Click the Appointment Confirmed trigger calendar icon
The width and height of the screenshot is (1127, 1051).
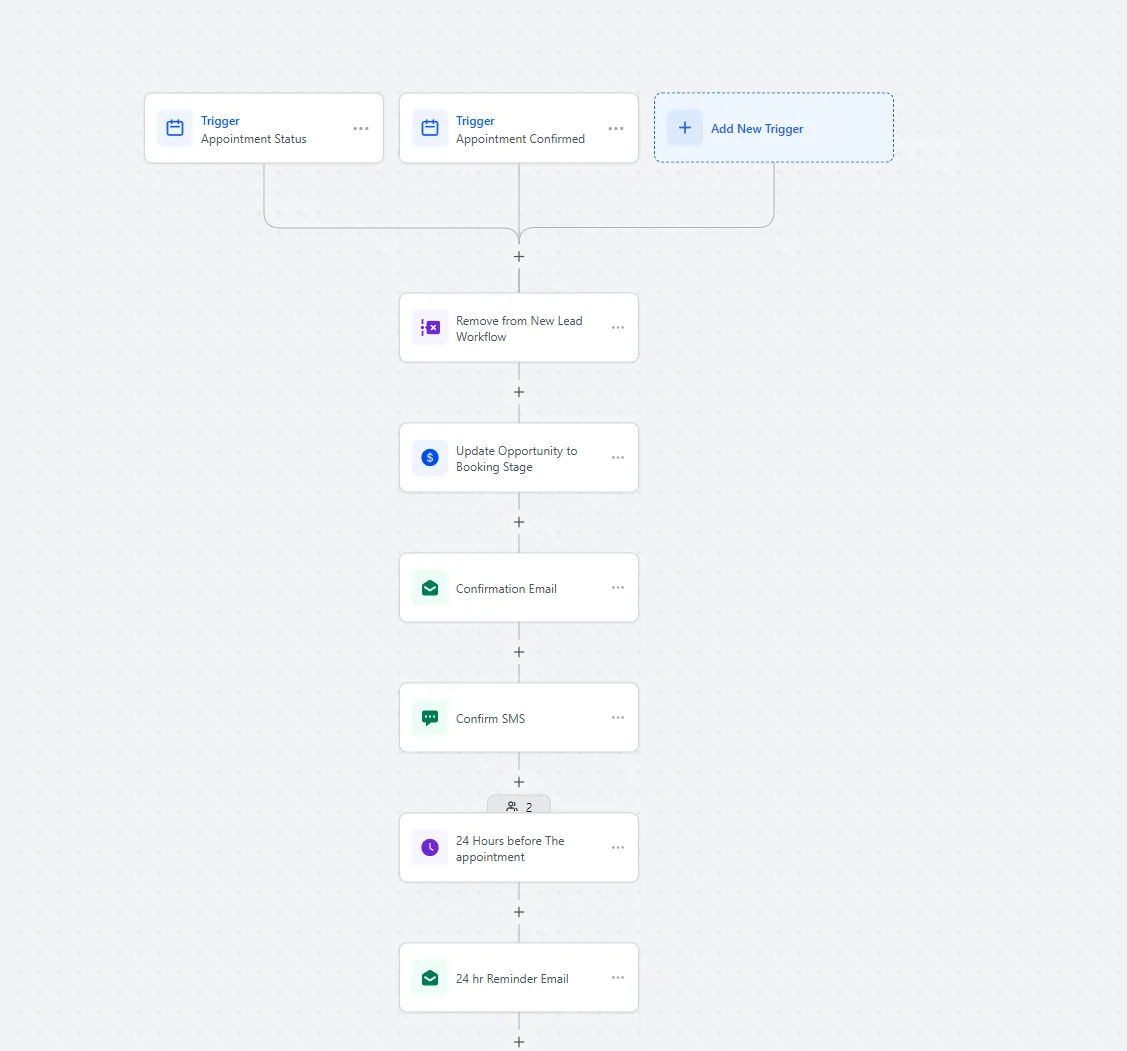coord(430,128)
